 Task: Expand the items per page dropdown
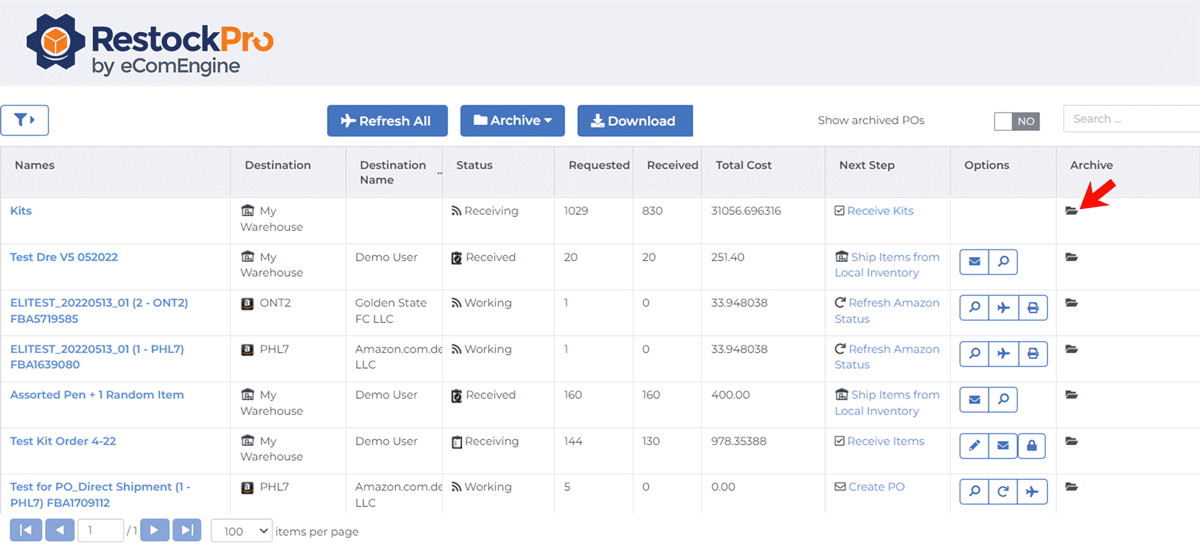pos(241,531)
